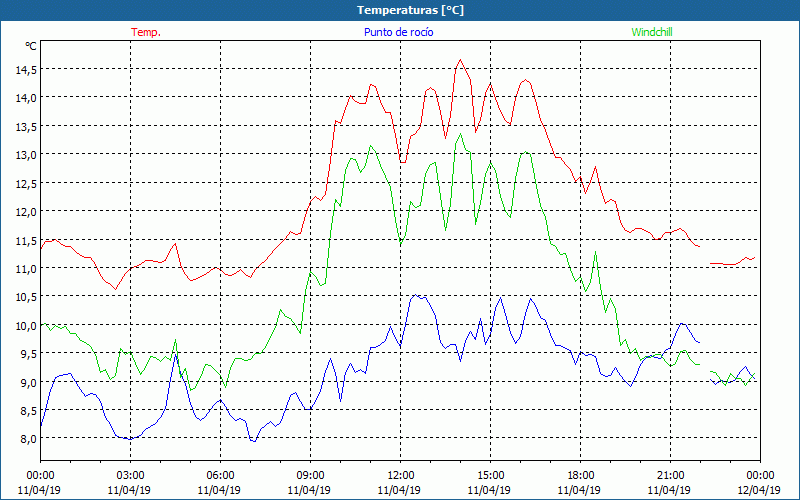Click the 14,5 y-axis value
The height and width of the screenshot is (500, 800).
coord(26,70)
